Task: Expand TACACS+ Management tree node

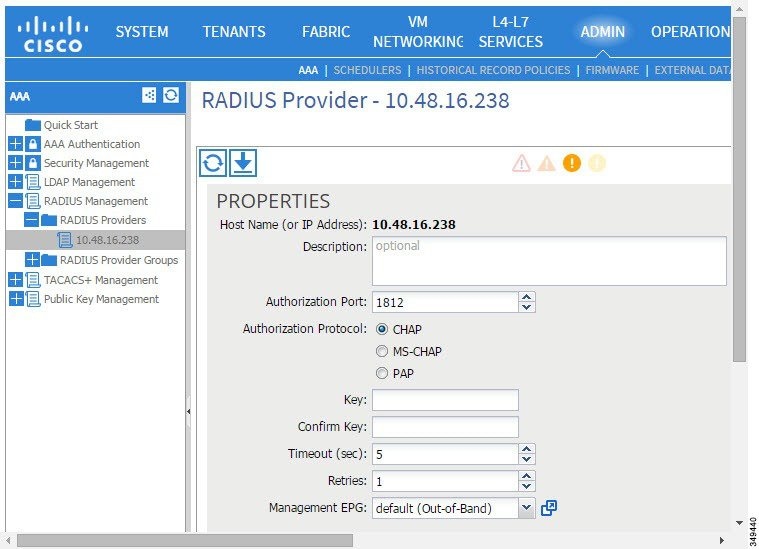Action: [x=15, y=279]
